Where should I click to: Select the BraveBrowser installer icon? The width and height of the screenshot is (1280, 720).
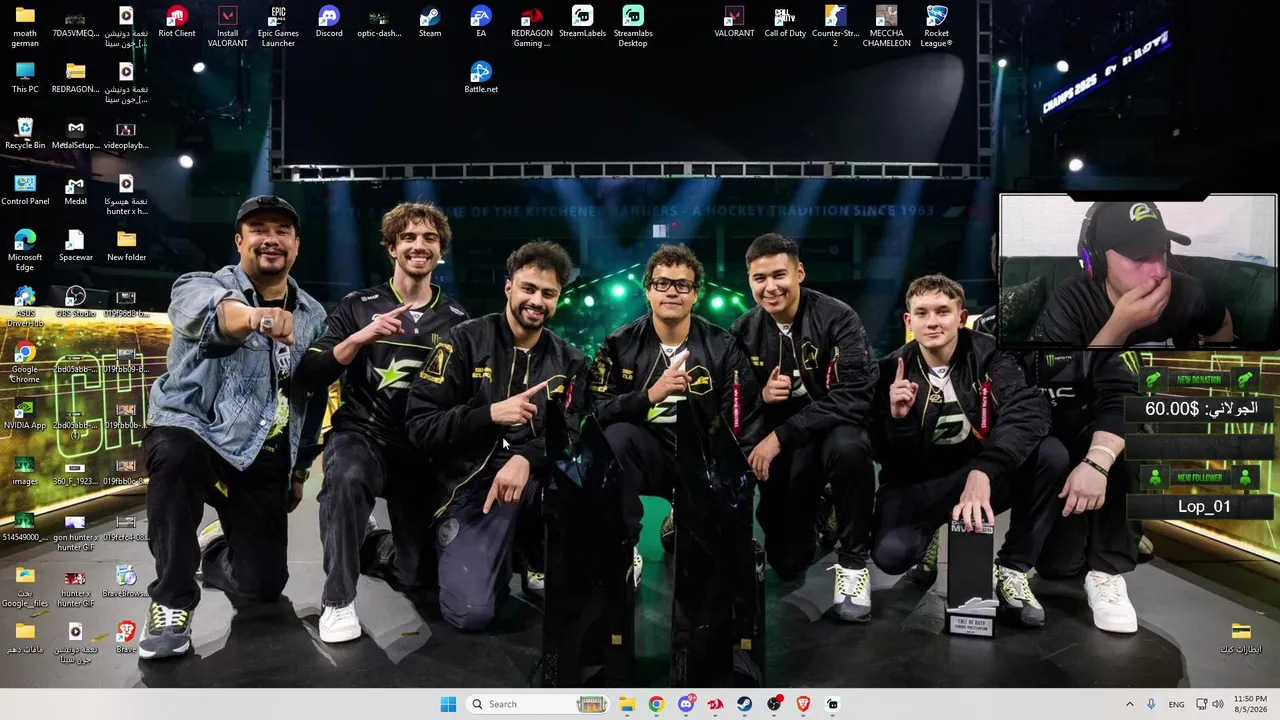126,583
